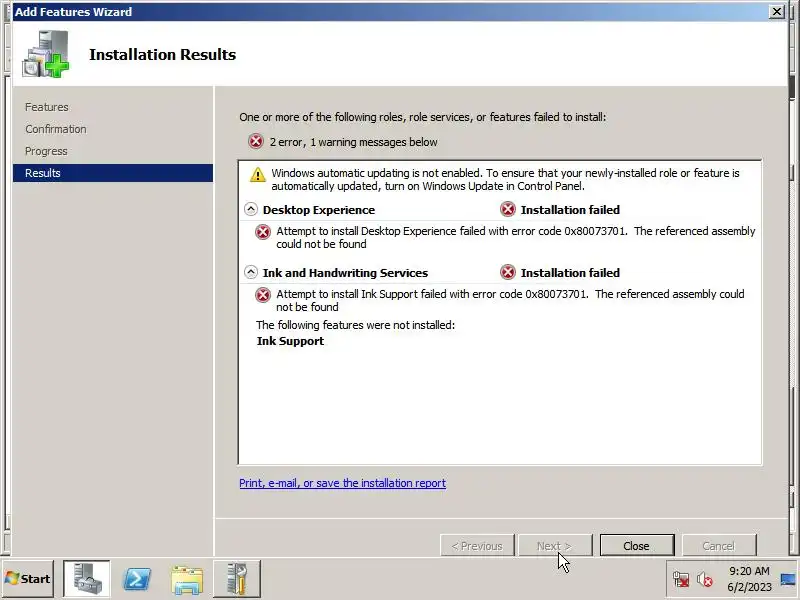Click the disabled Previous button
Viewport: 800px width, 600px height.
point(477,546)
